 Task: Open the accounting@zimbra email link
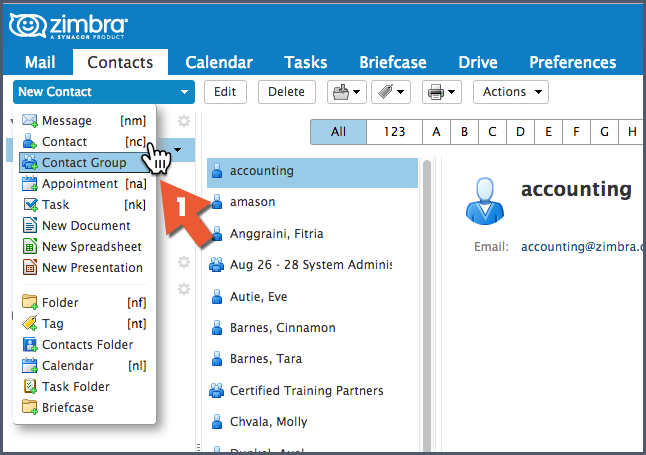[581, 246]
